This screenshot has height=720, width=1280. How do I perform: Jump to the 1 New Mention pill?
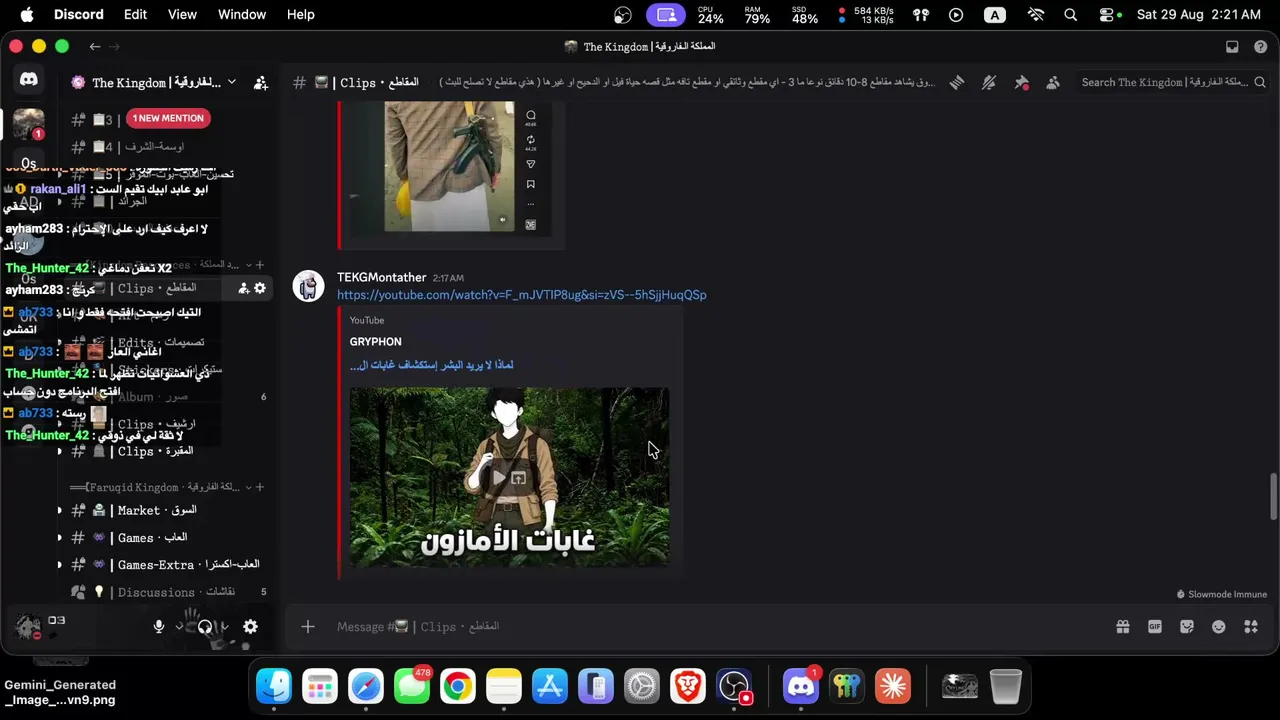click(168, 118)
